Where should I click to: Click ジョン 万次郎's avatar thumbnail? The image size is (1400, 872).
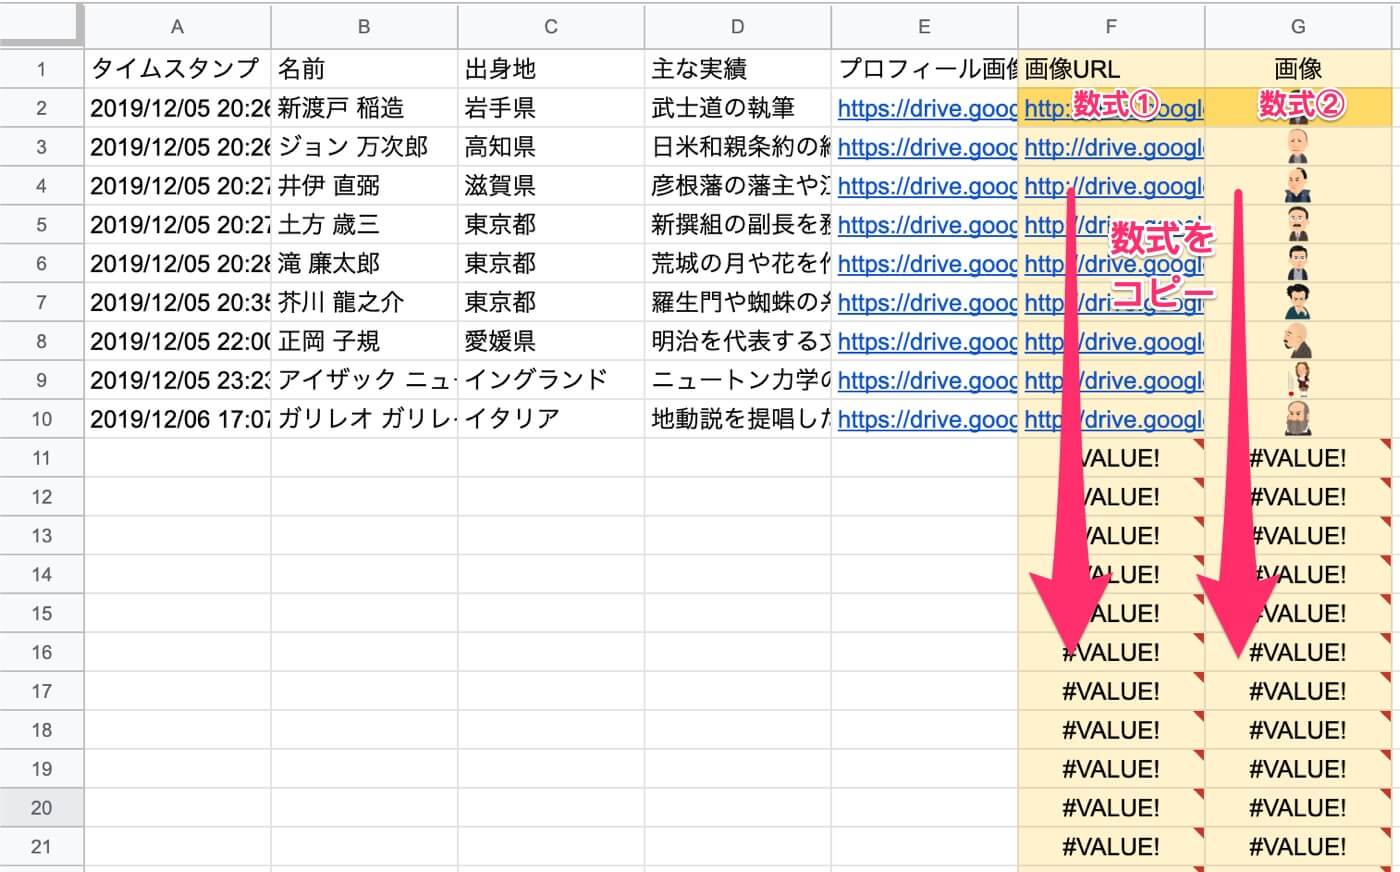point(1297,146)
